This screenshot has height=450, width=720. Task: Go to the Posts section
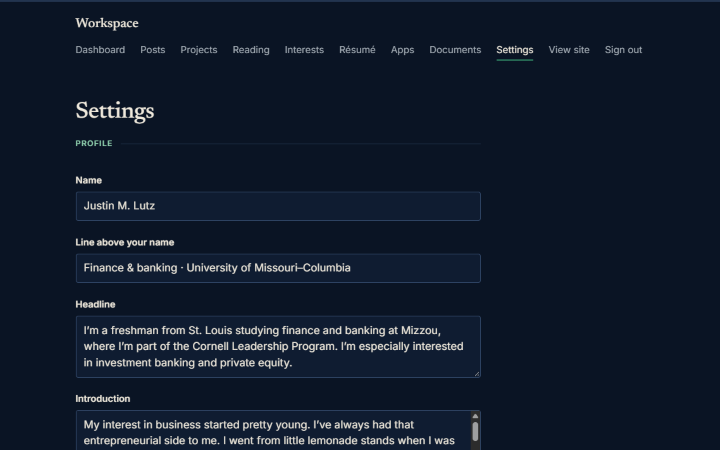(152, 50)
